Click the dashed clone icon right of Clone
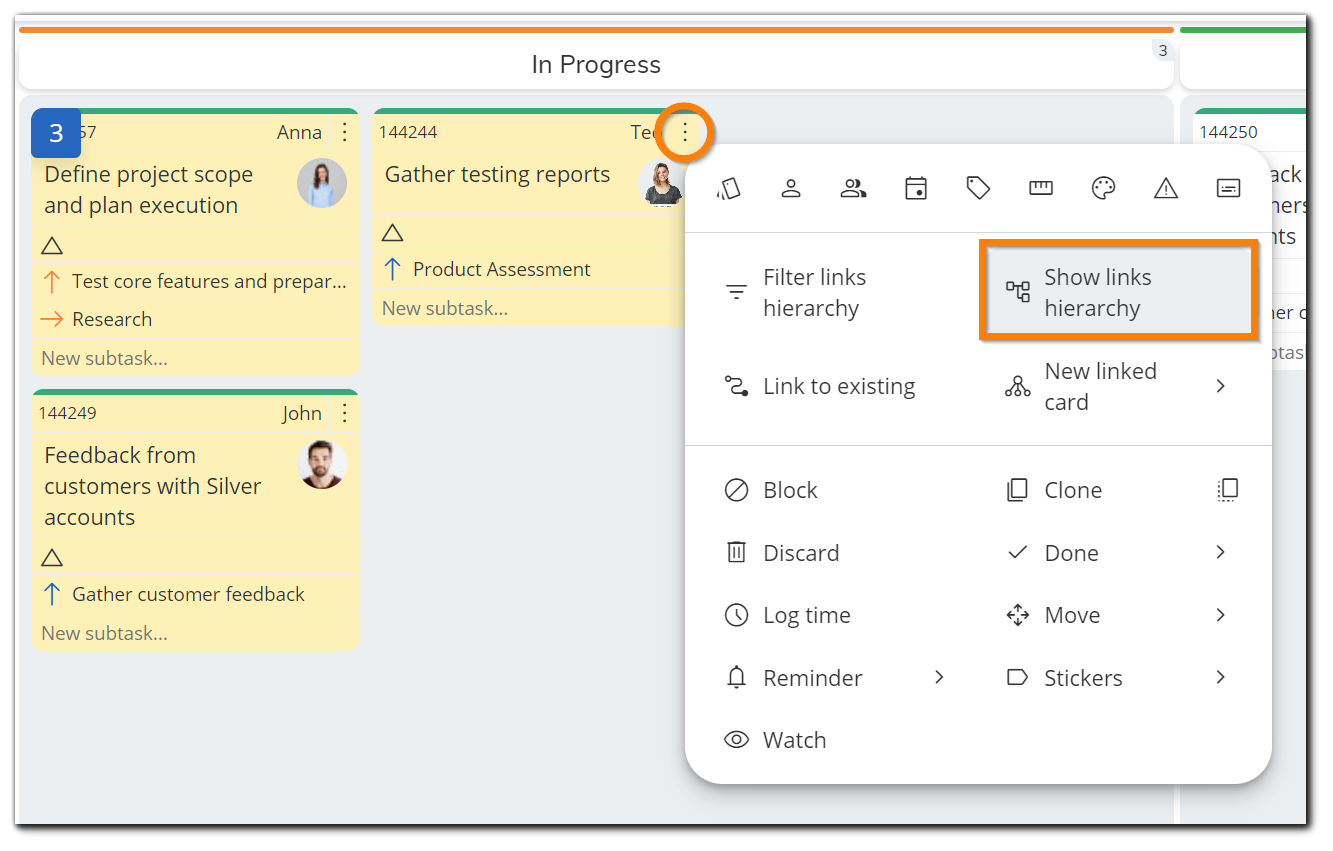 click(x=1228, y=490)
